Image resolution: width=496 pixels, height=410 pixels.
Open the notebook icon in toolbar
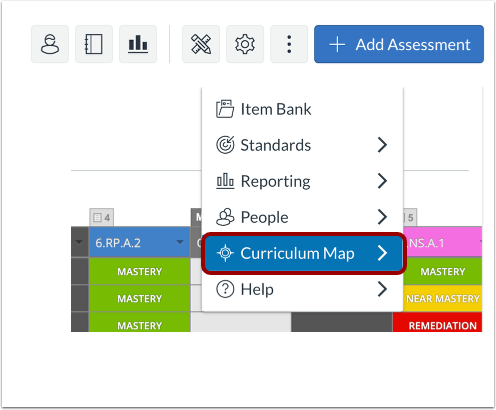point(94,44)
